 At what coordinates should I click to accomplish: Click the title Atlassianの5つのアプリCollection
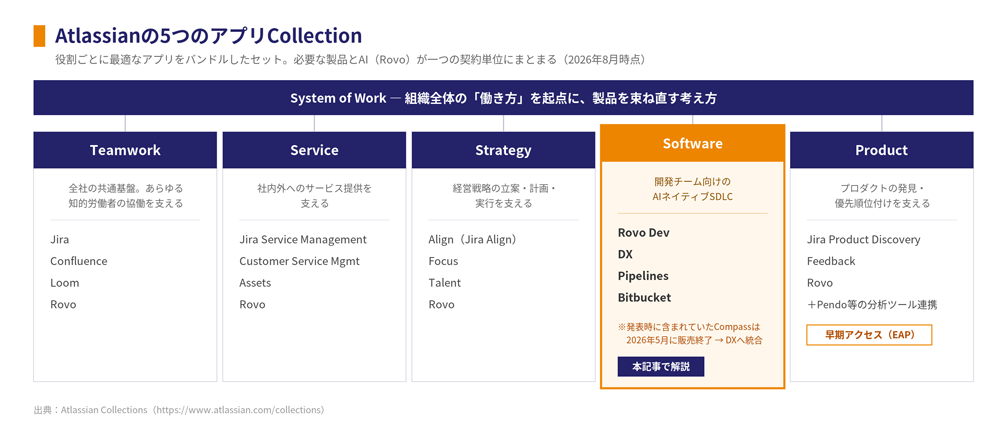(x=209, y=35)
